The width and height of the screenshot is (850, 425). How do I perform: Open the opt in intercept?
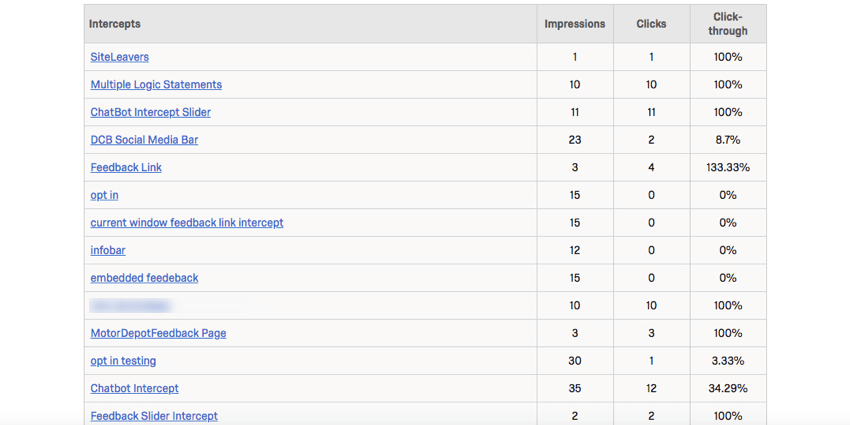click(104, 195)
